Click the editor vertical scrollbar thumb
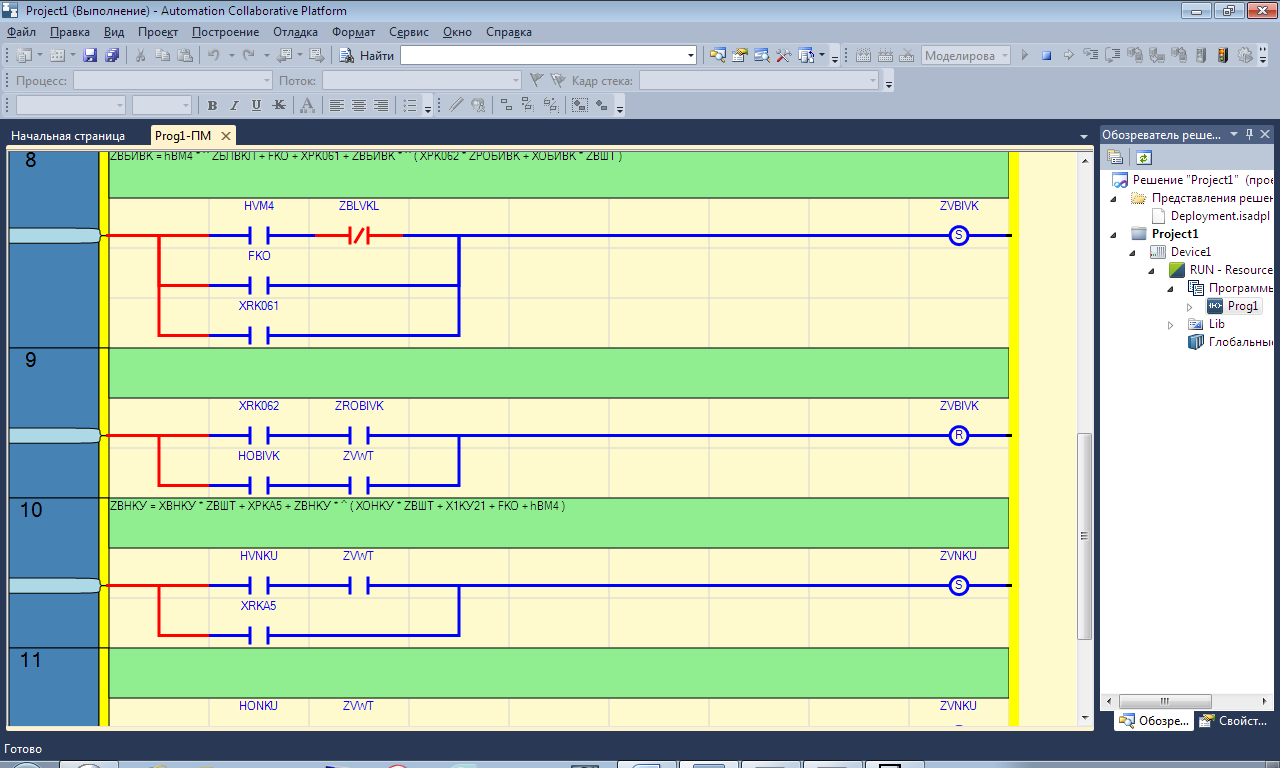Image resolution: width=1280 pixels, height=768 pixels. click(1085, 536)
